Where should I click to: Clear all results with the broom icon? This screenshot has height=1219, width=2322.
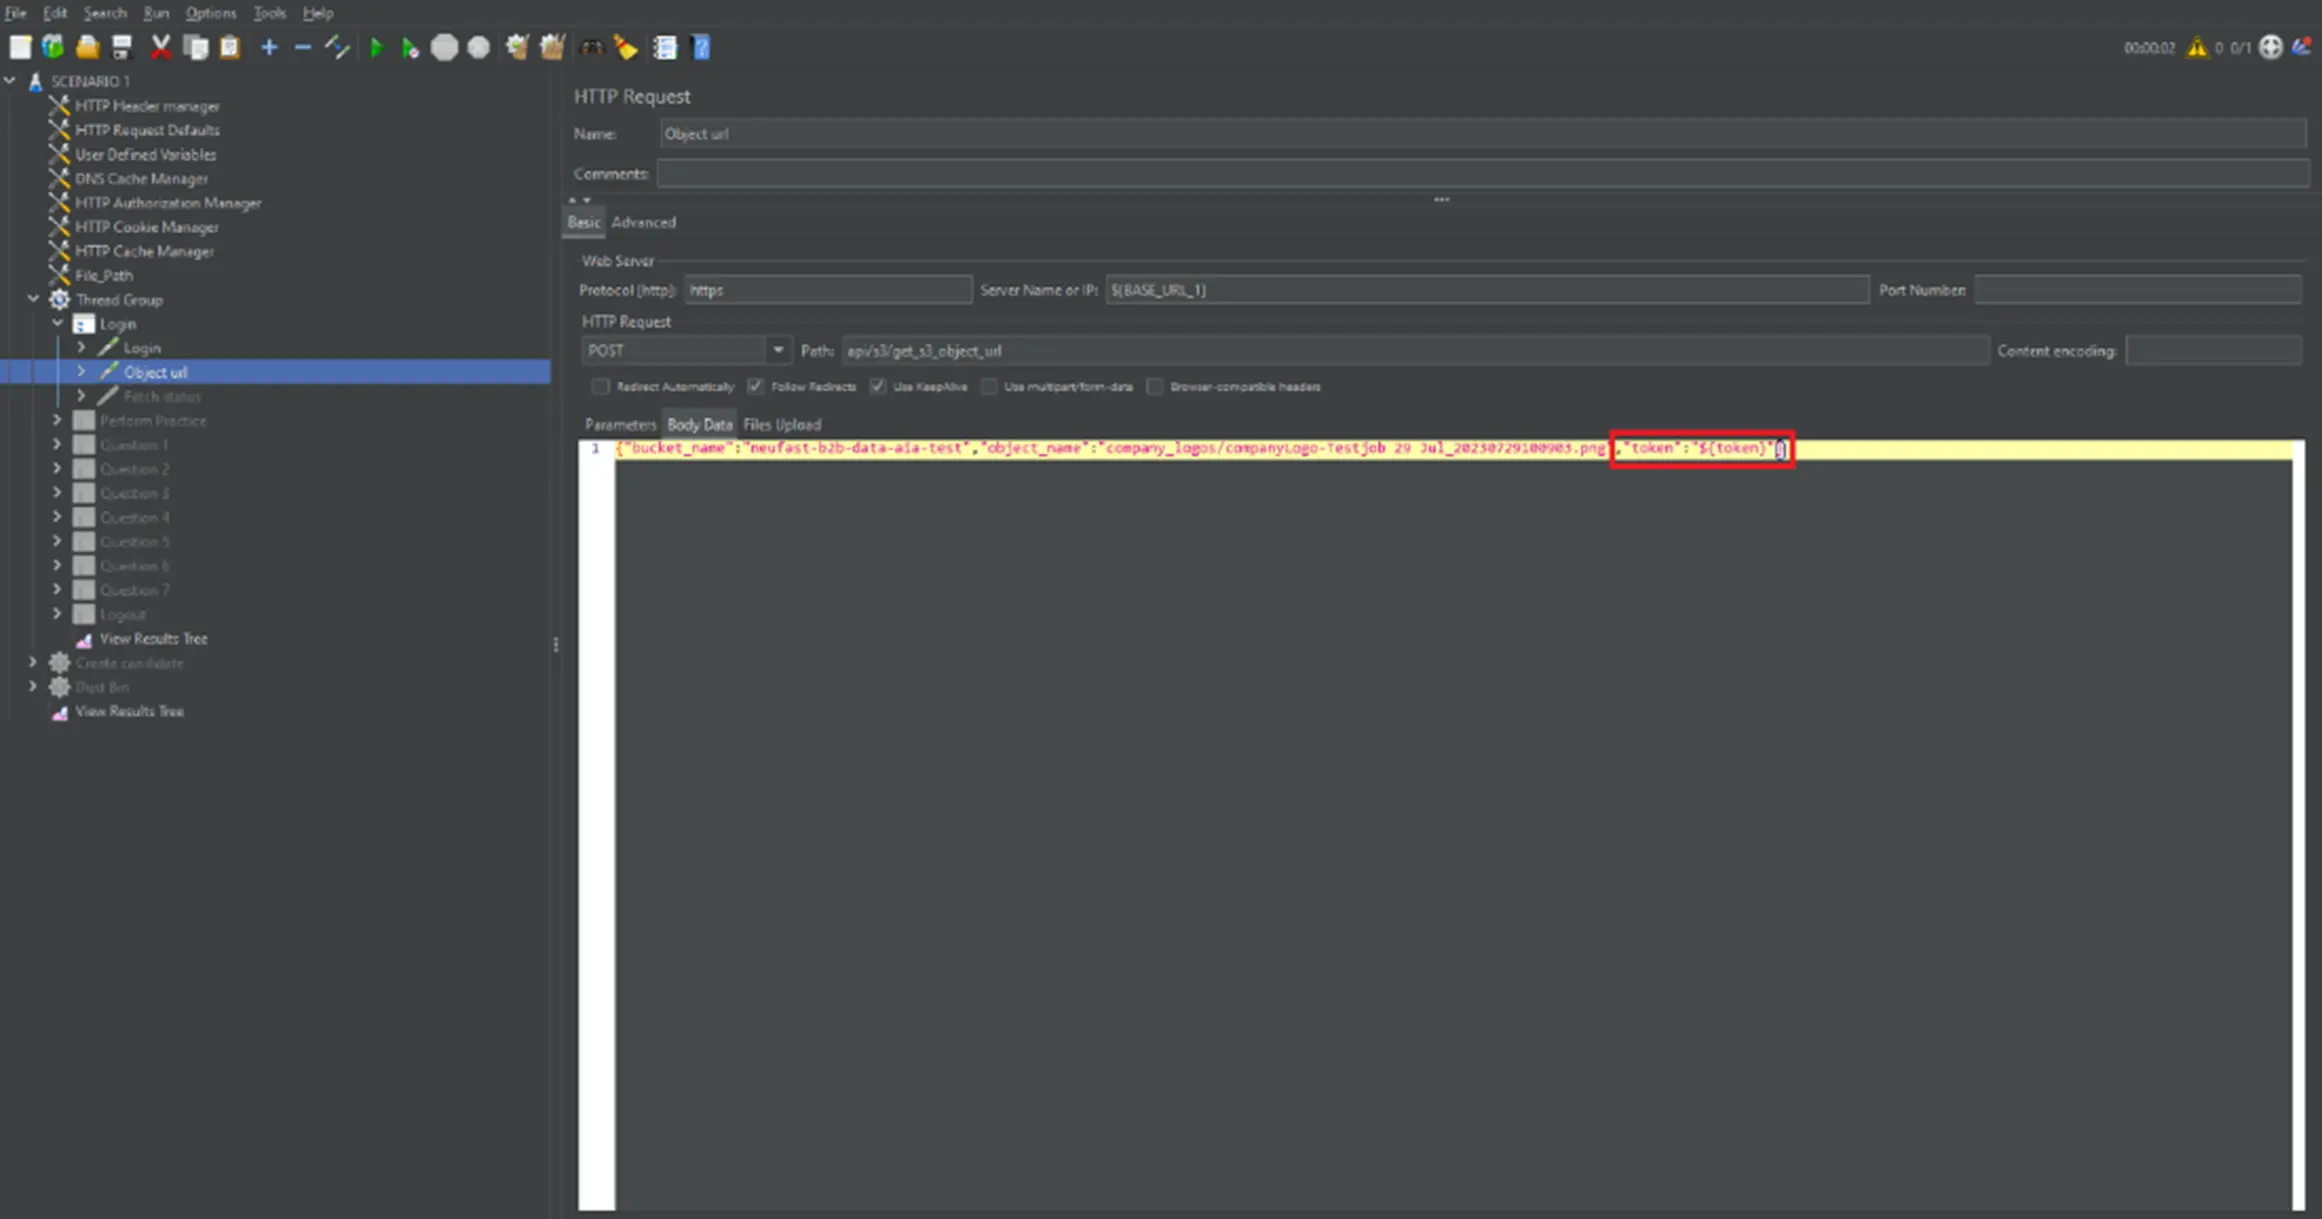(627, 47)
